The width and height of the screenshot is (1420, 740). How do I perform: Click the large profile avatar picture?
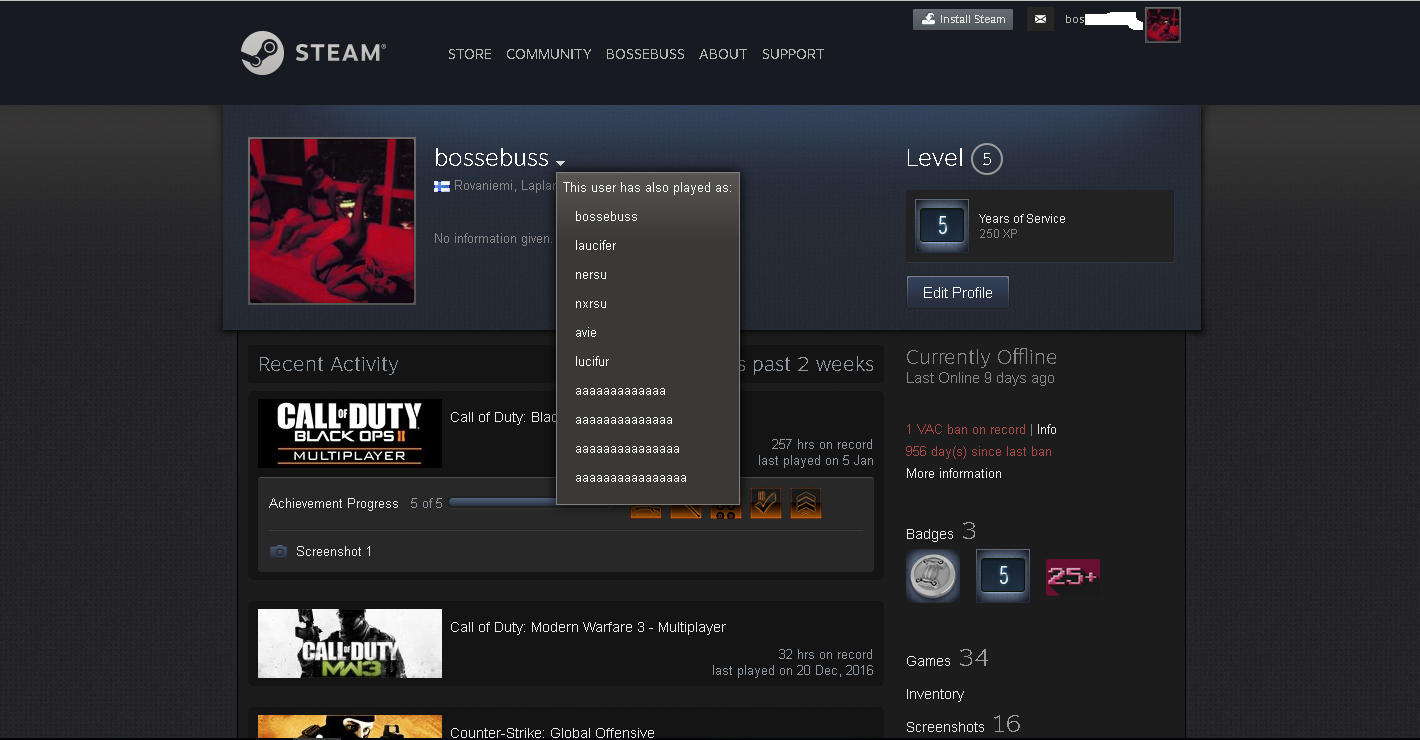332,221
